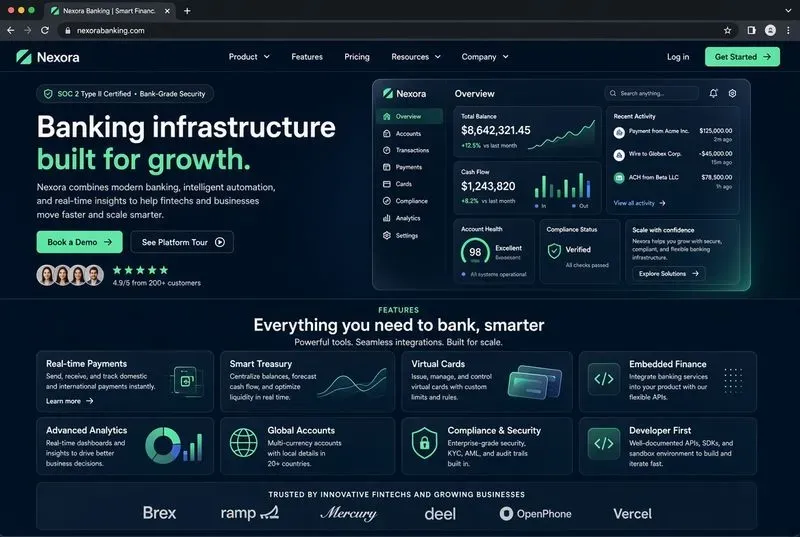Click the Get Started button
The height and width of the screenshot is (537, 800).
coord(742,57)
